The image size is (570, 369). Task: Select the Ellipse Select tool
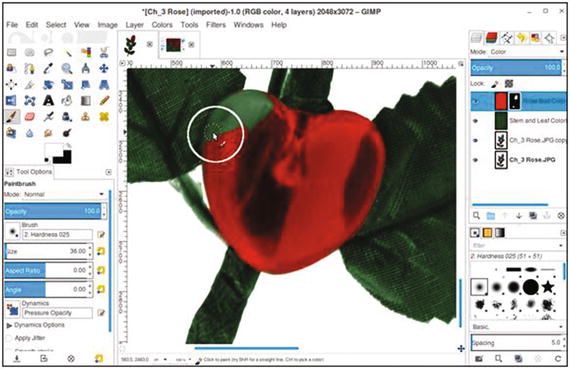tap(29, 53)
